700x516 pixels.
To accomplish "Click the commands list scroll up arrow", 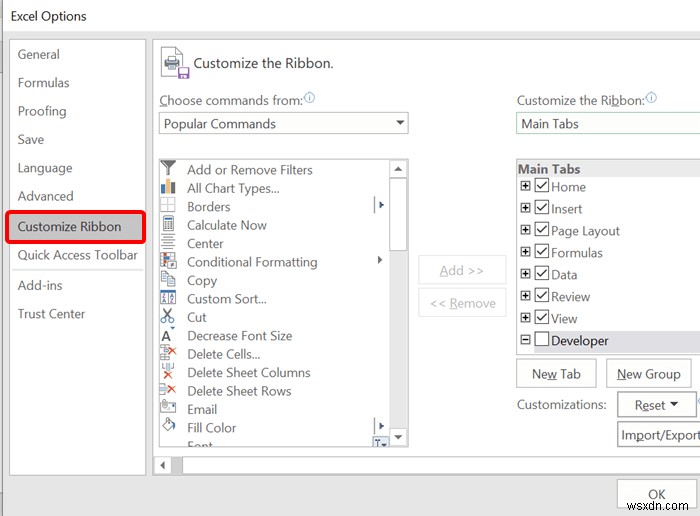I will click(398, 169).
